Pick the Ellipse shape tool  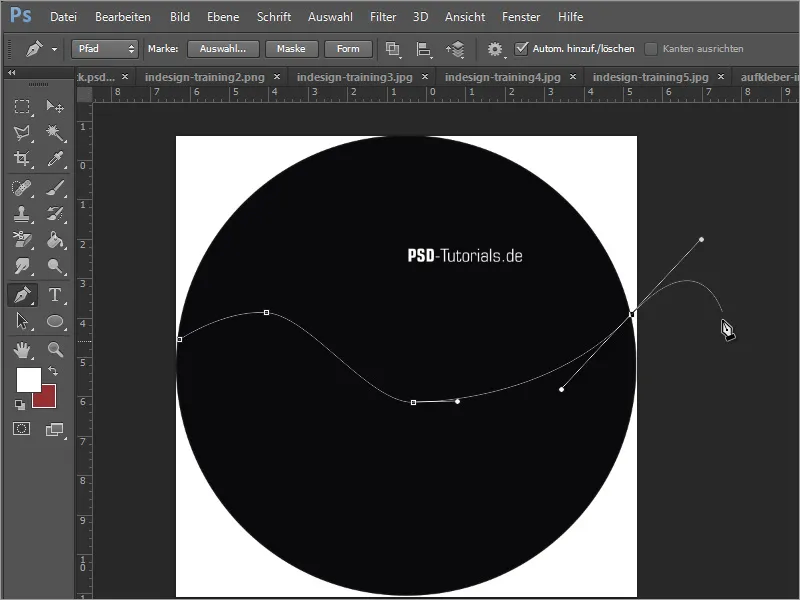coord(55,321)
